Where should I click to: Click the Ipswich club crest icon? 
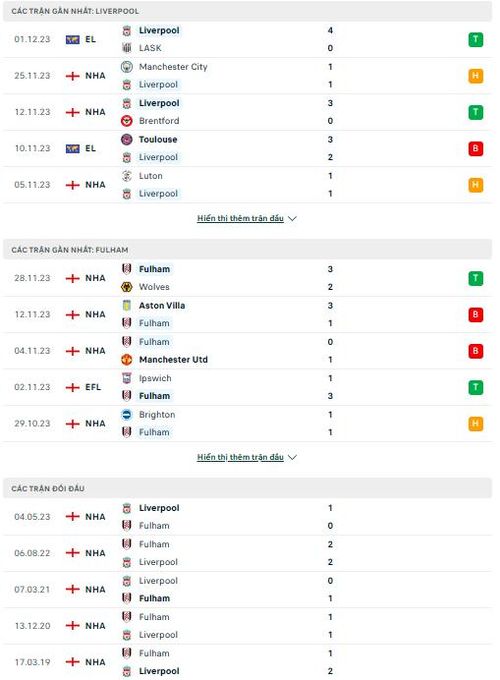pos(127,378)
